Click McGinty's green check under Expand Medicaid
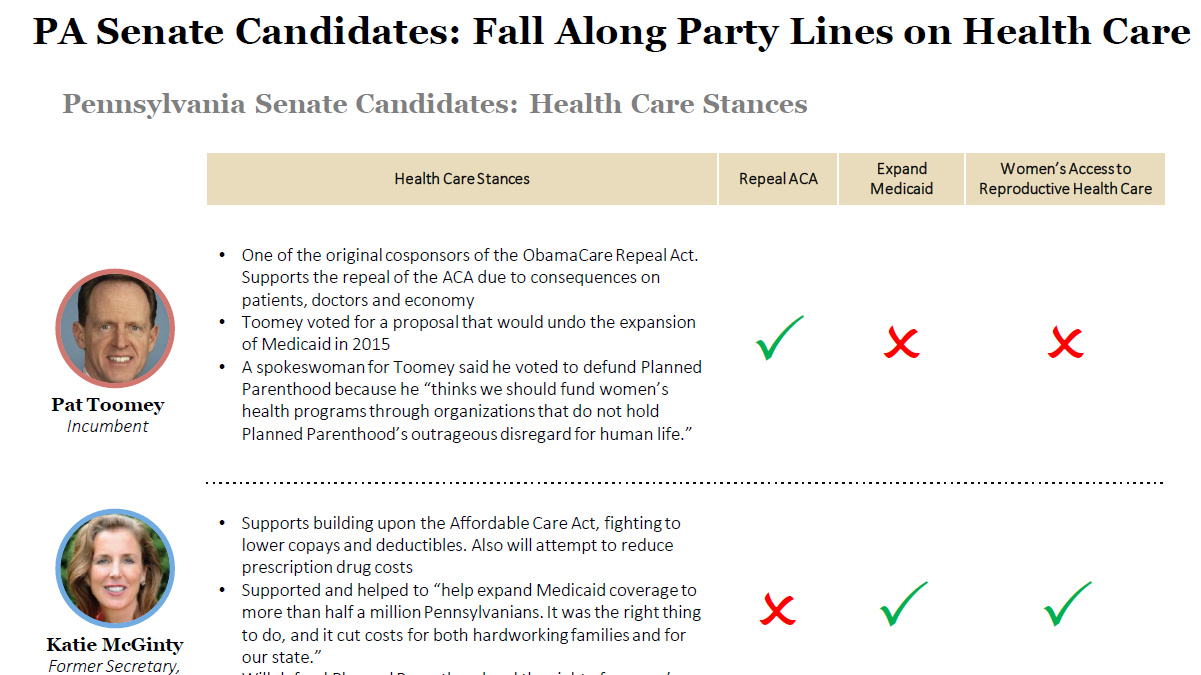Viewport: 1201px width, 675px height. coord(903,605)
